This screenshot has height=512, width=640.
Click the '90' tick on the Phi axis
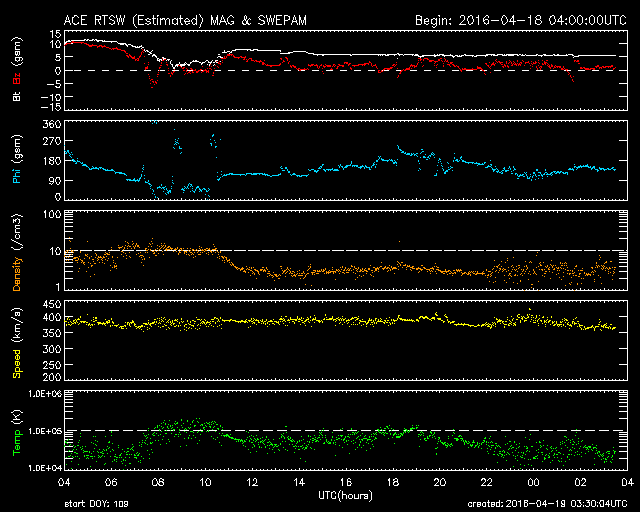(x=55, y=180)
